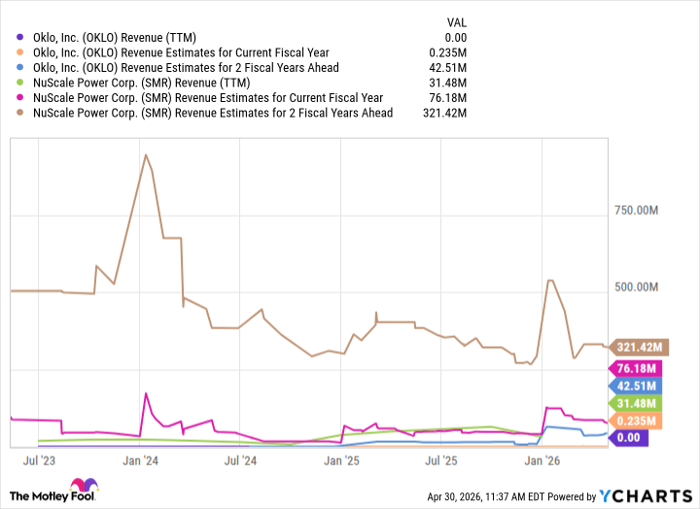Click the 31.48M value in the legend table
700x509 pixels.
[450, 83]
